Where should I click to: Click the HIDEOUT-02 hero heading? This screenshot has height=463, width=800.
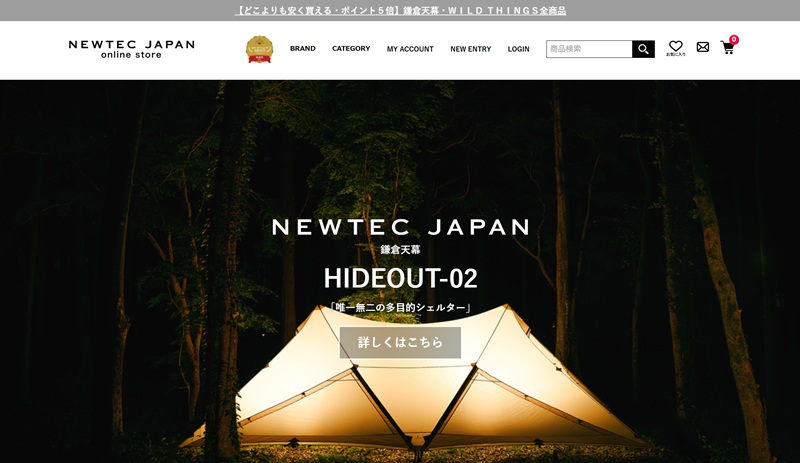(401, 279)
